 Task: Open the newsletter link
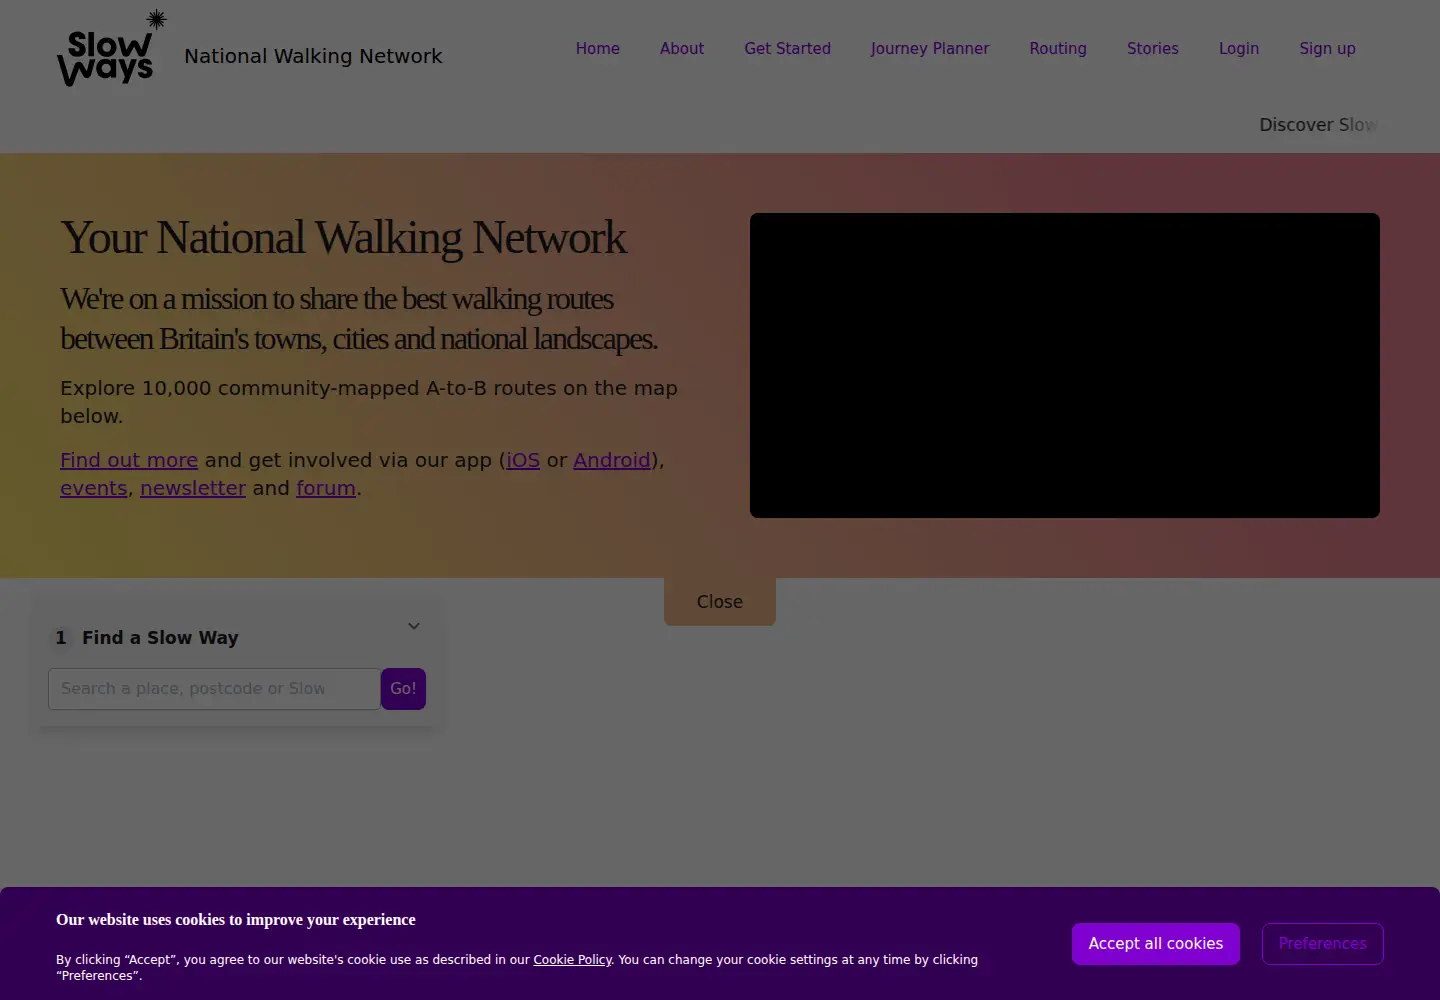[x=193, y=488]
